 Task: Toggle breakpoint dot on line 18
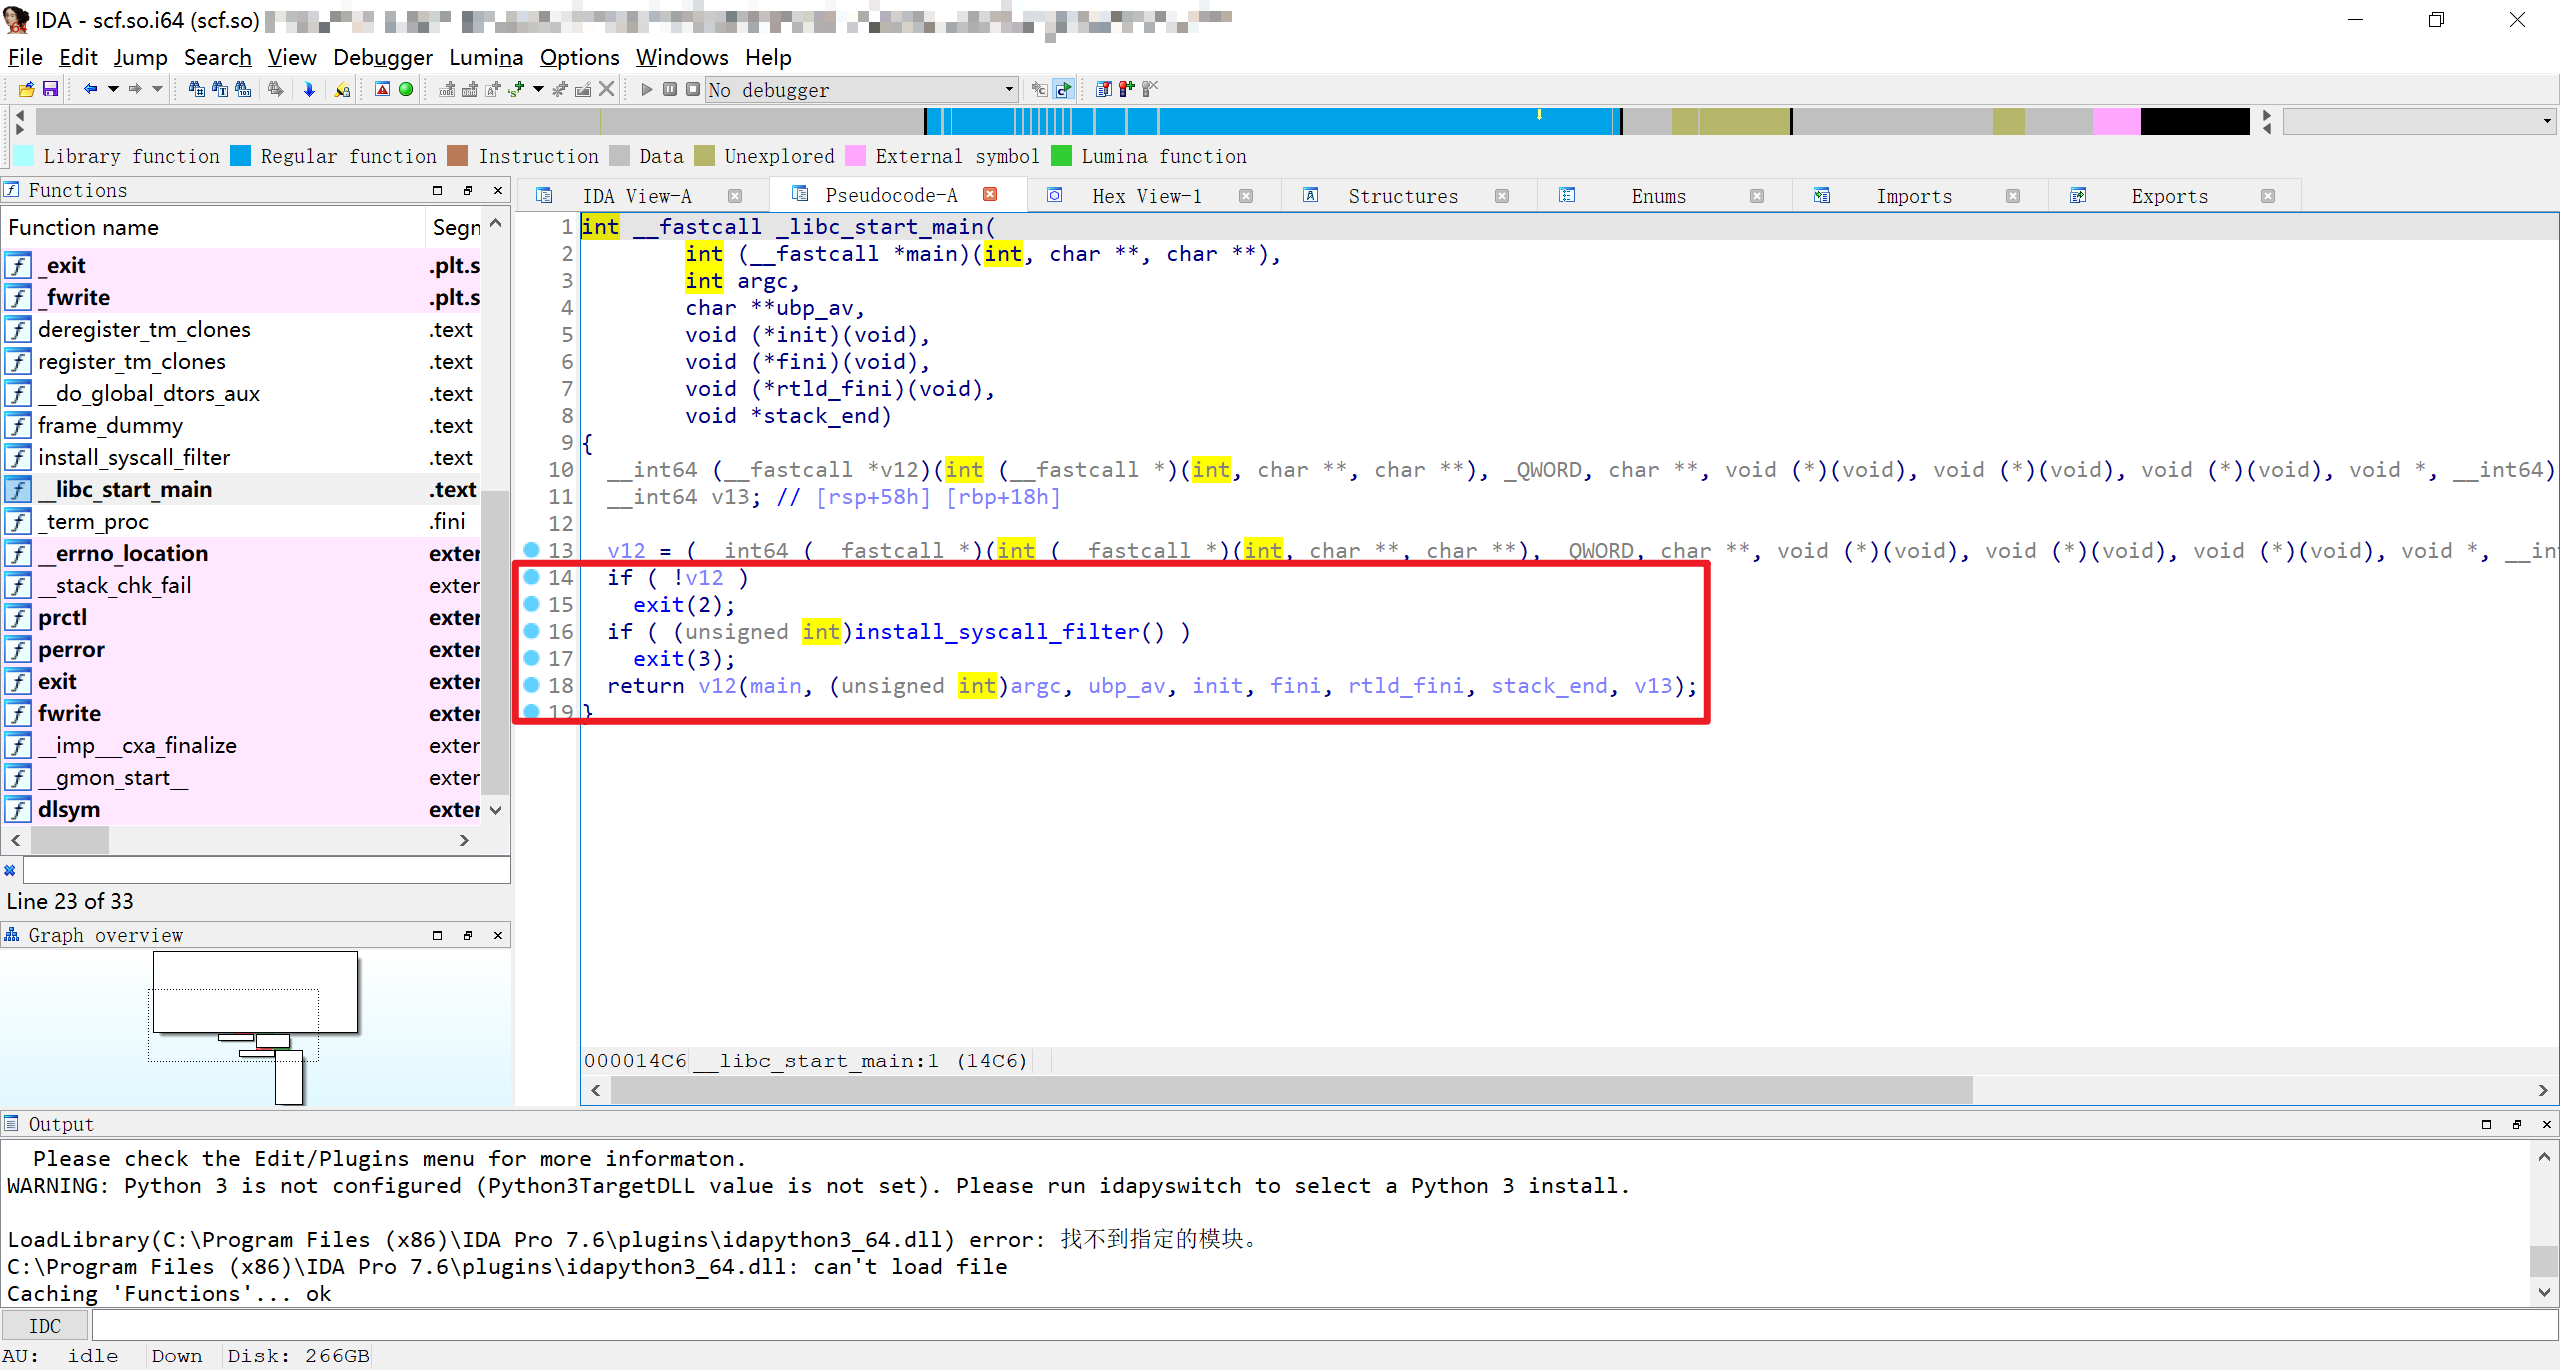tap(532, 685)
